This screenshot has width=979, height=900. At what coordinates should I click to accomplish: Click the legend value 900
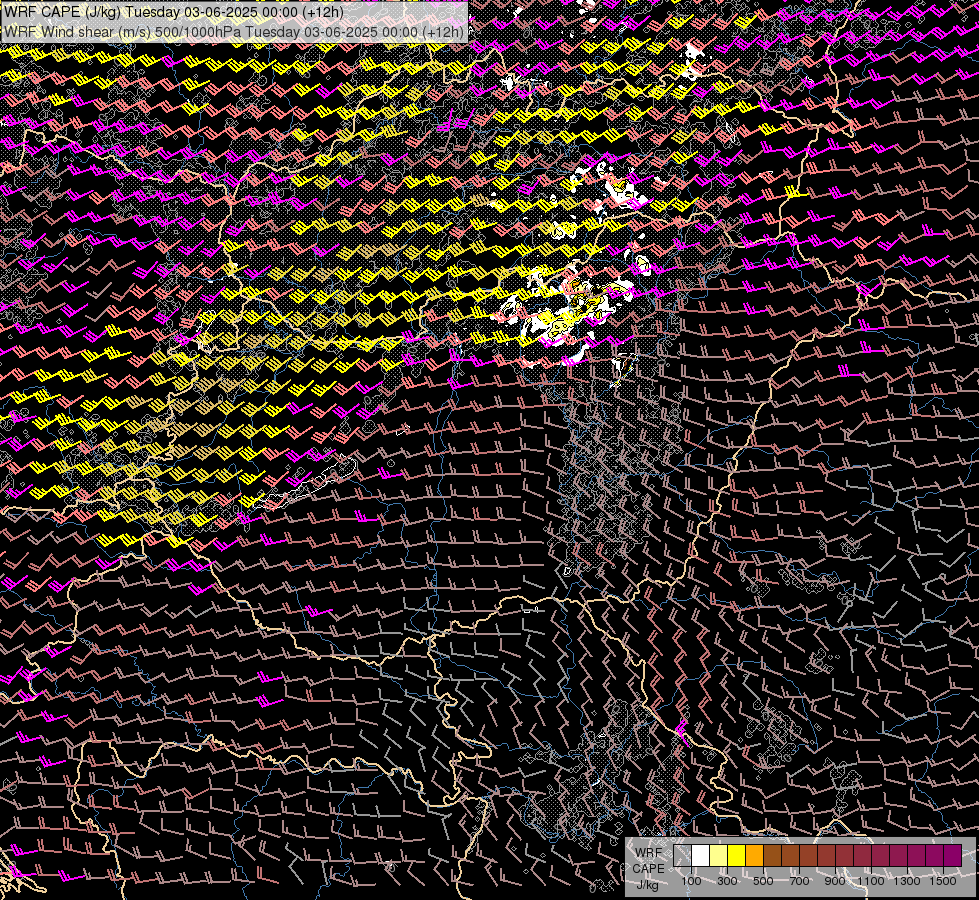835,881
